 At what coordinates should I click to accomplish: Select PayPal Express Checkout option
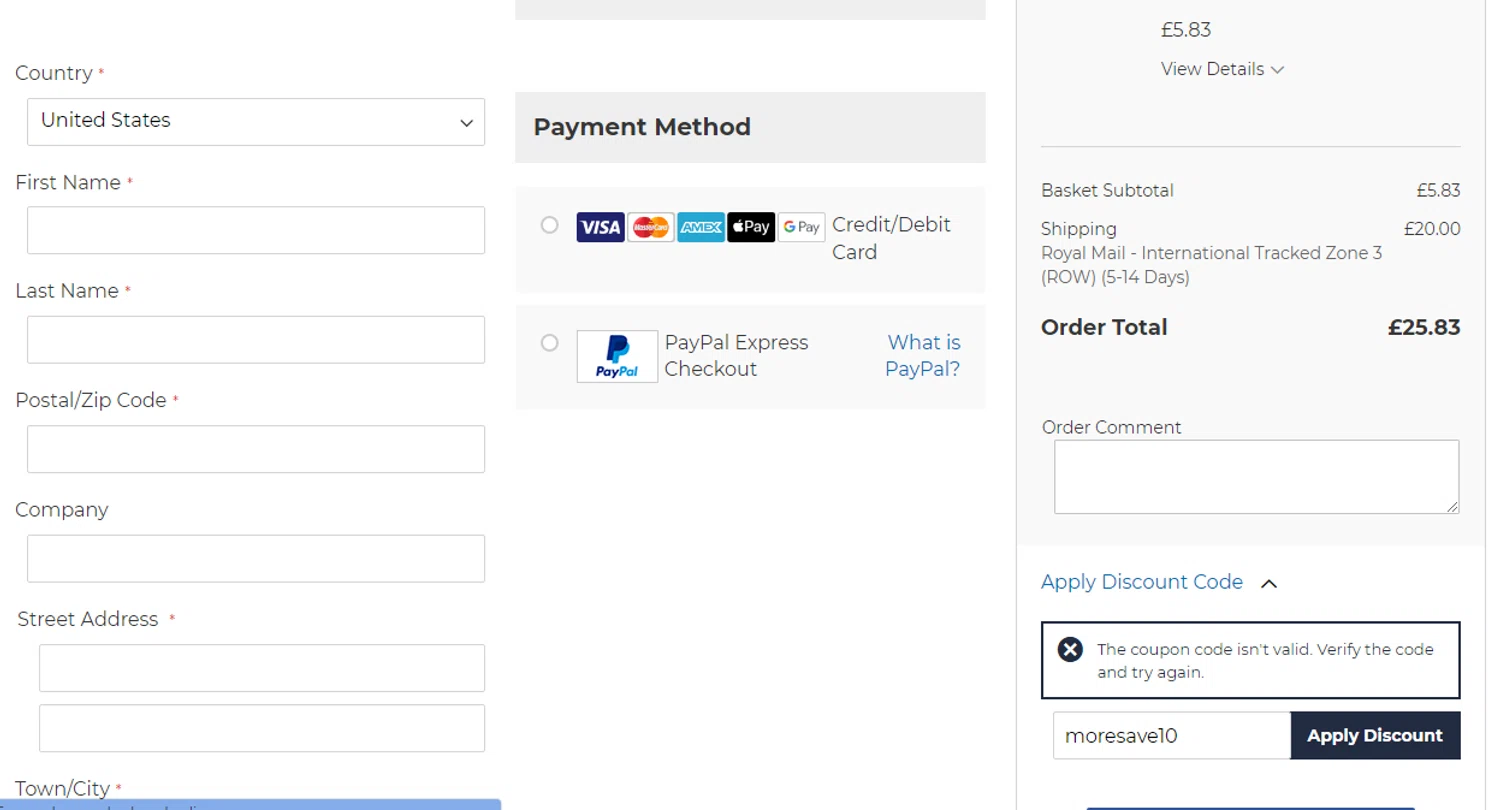pos(549,343)
